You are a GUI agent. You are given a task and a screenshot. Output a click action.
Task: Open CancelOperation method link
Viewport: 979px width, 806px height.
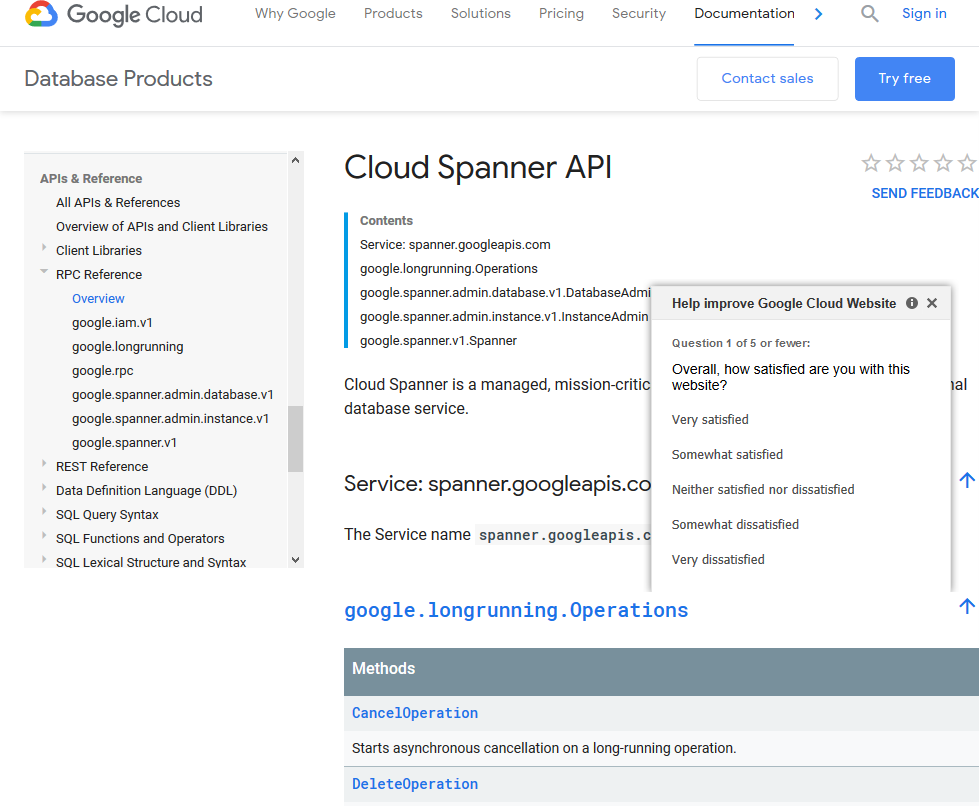click(x=415, y=713)
